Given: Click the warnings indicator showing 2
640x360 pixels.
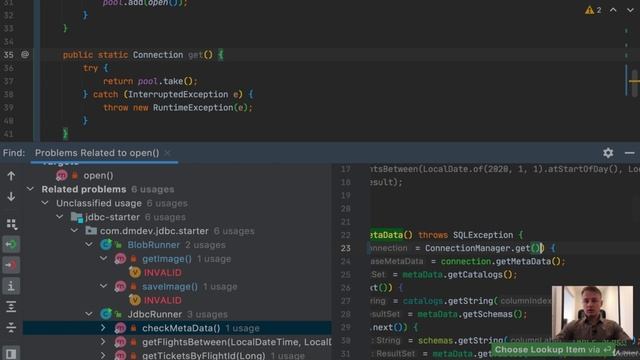Looking at the screenshot, I should (x=593, y=10).
